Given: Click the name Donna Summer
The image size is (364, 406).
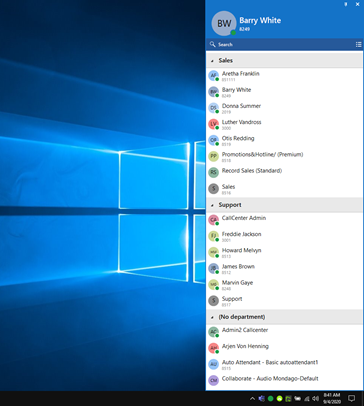Looking at the screenshot, I should click(x=241, y=106).
